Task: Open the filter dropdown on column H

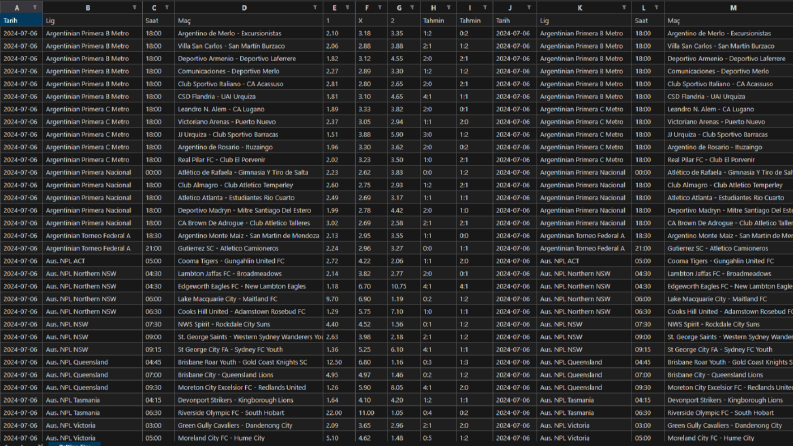Action: [449, 8]
